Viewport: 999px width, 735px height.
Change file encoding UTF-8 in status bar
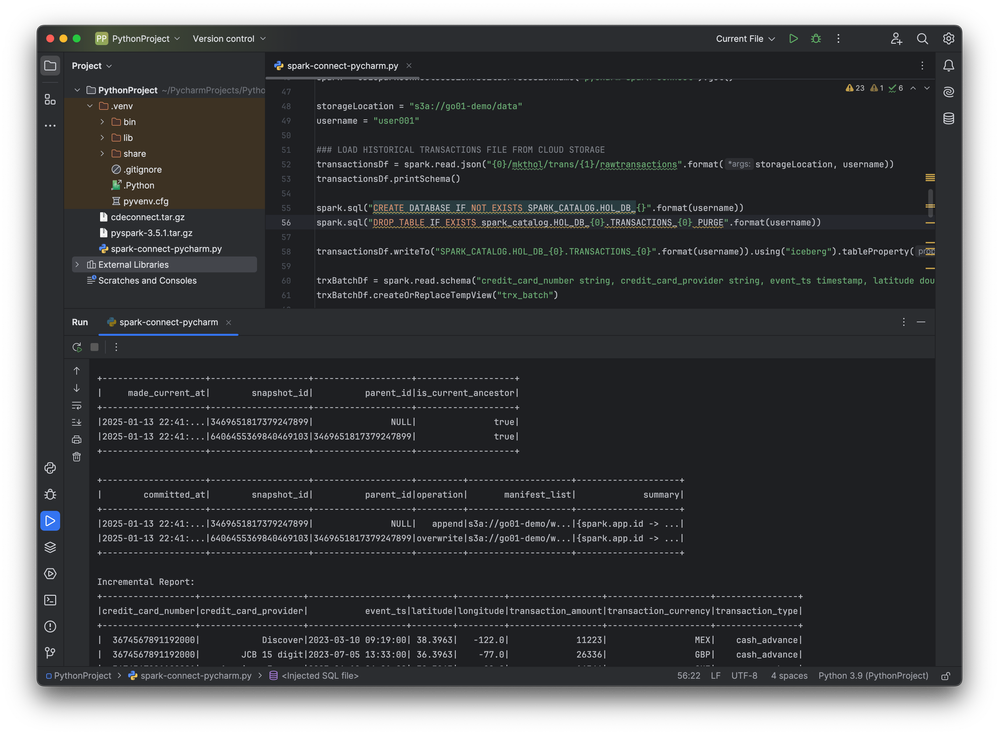(x=744, y=676)
